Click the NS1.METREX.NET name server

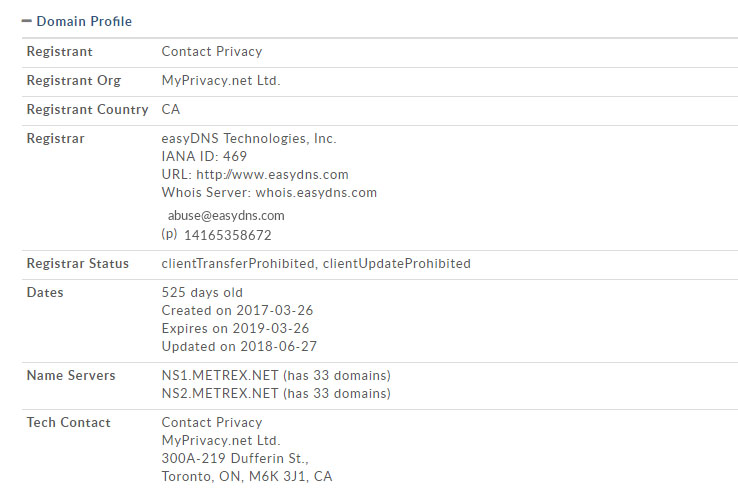[x=219, y=375]
